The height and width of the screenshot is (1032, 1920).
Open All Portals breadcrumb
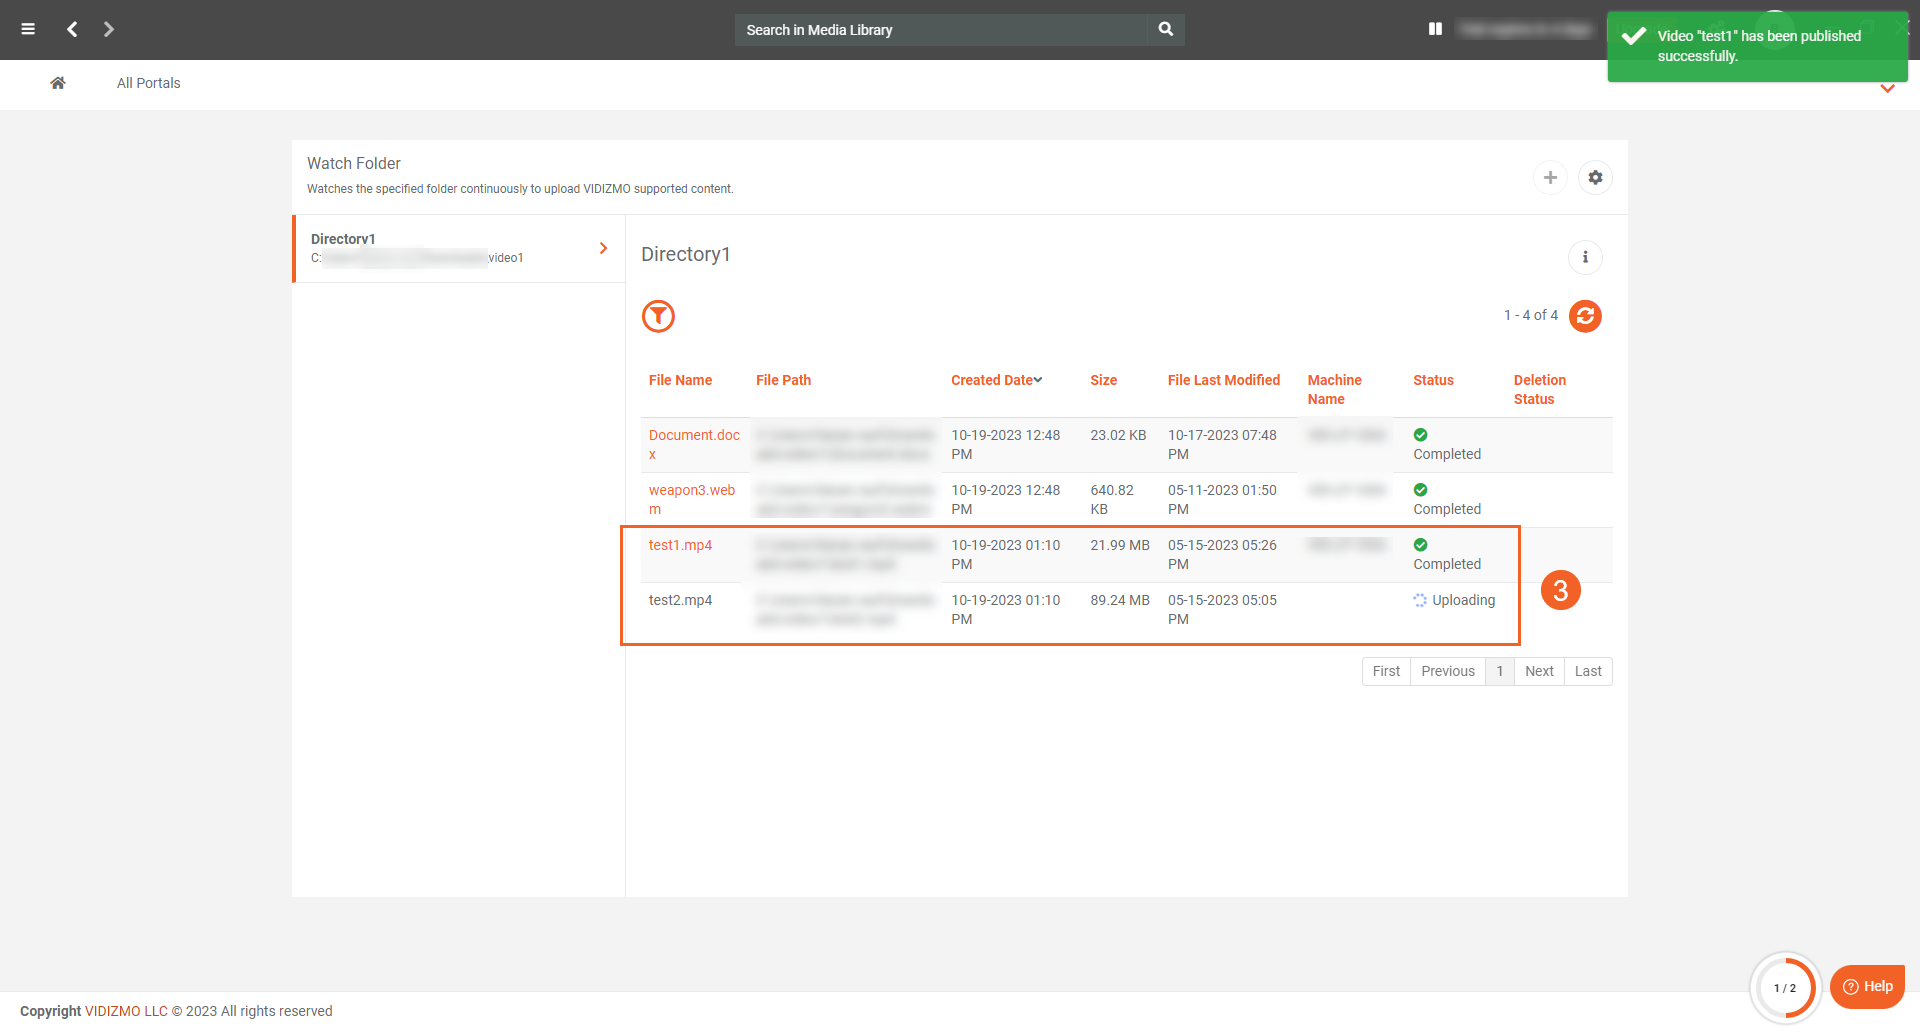(x=148, y=83)
